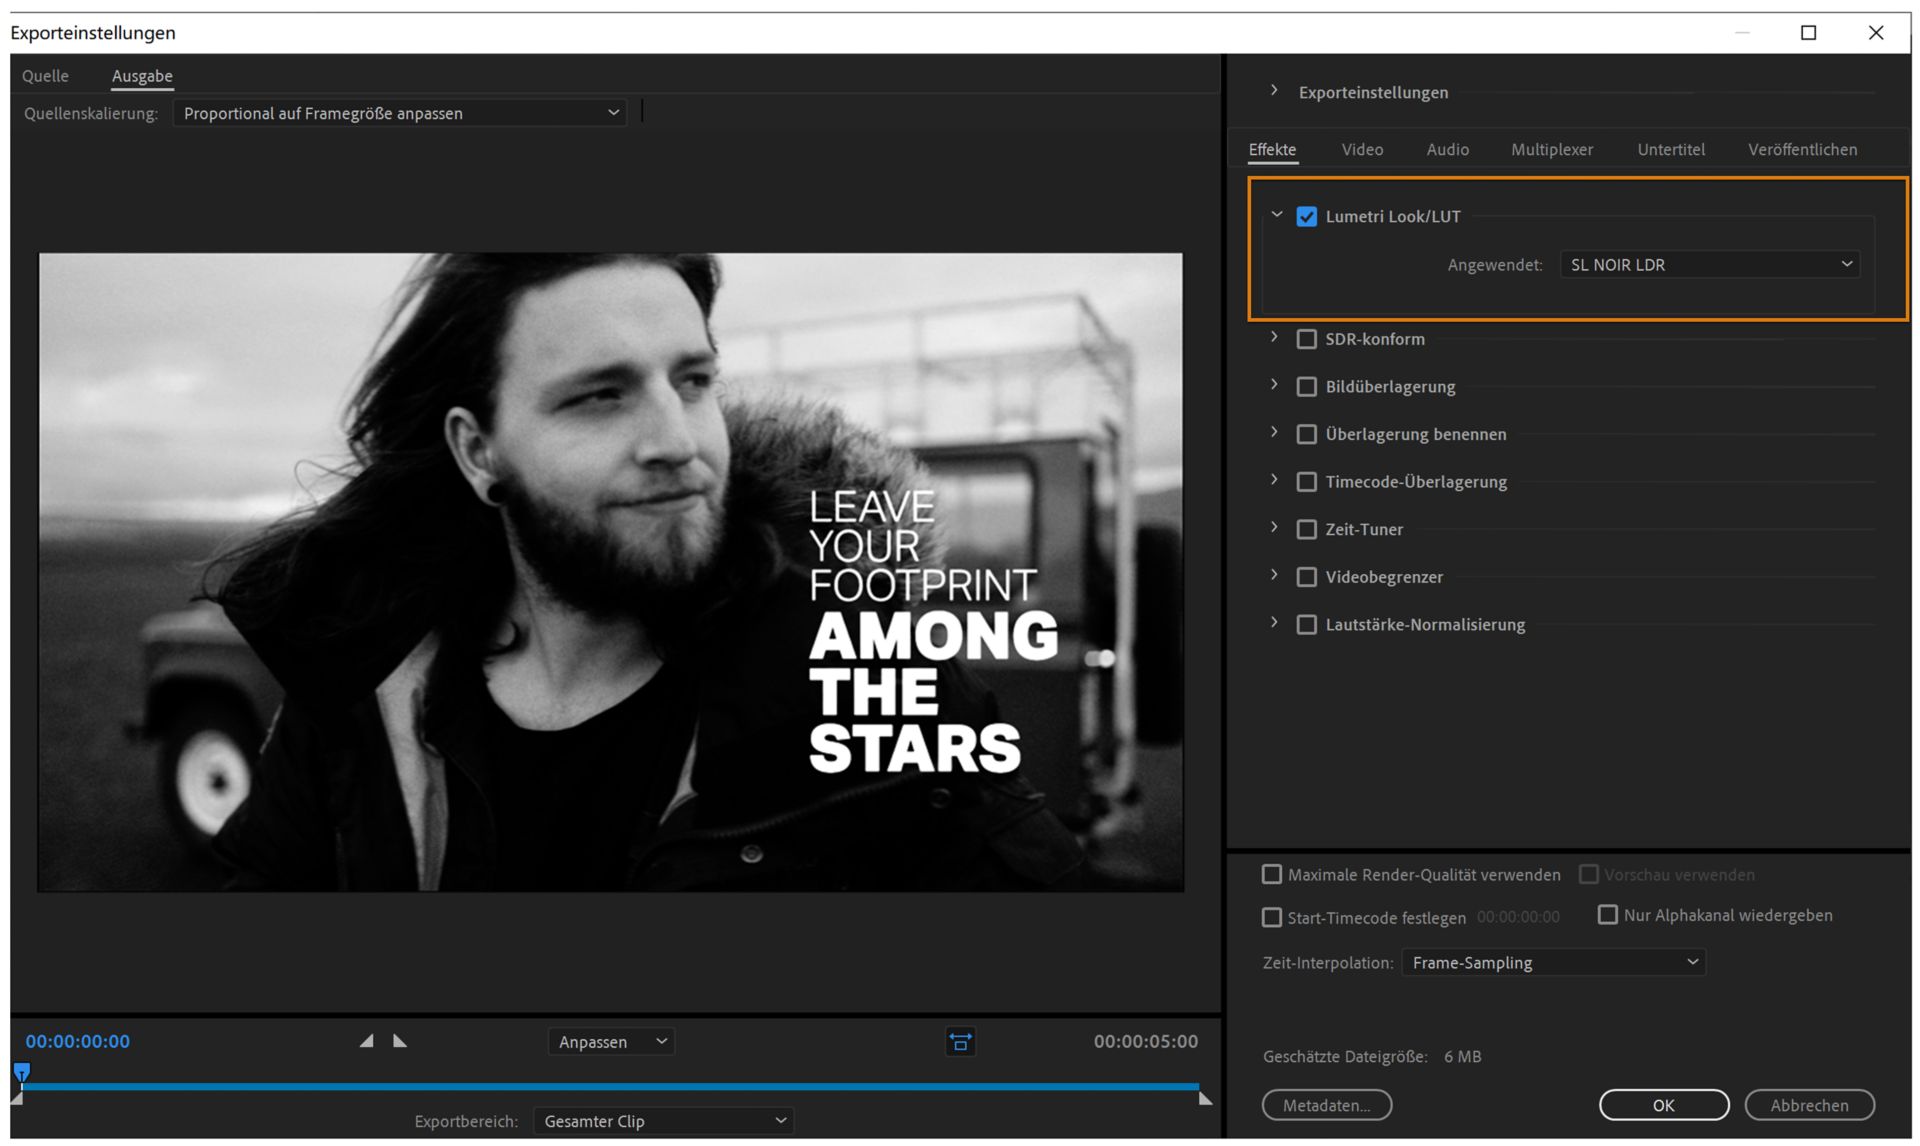Open the Zeit-Interpolation Frame-Sampling dropdown
The height and width of the screenshot is (1146, 1920).
[1553, 963]
